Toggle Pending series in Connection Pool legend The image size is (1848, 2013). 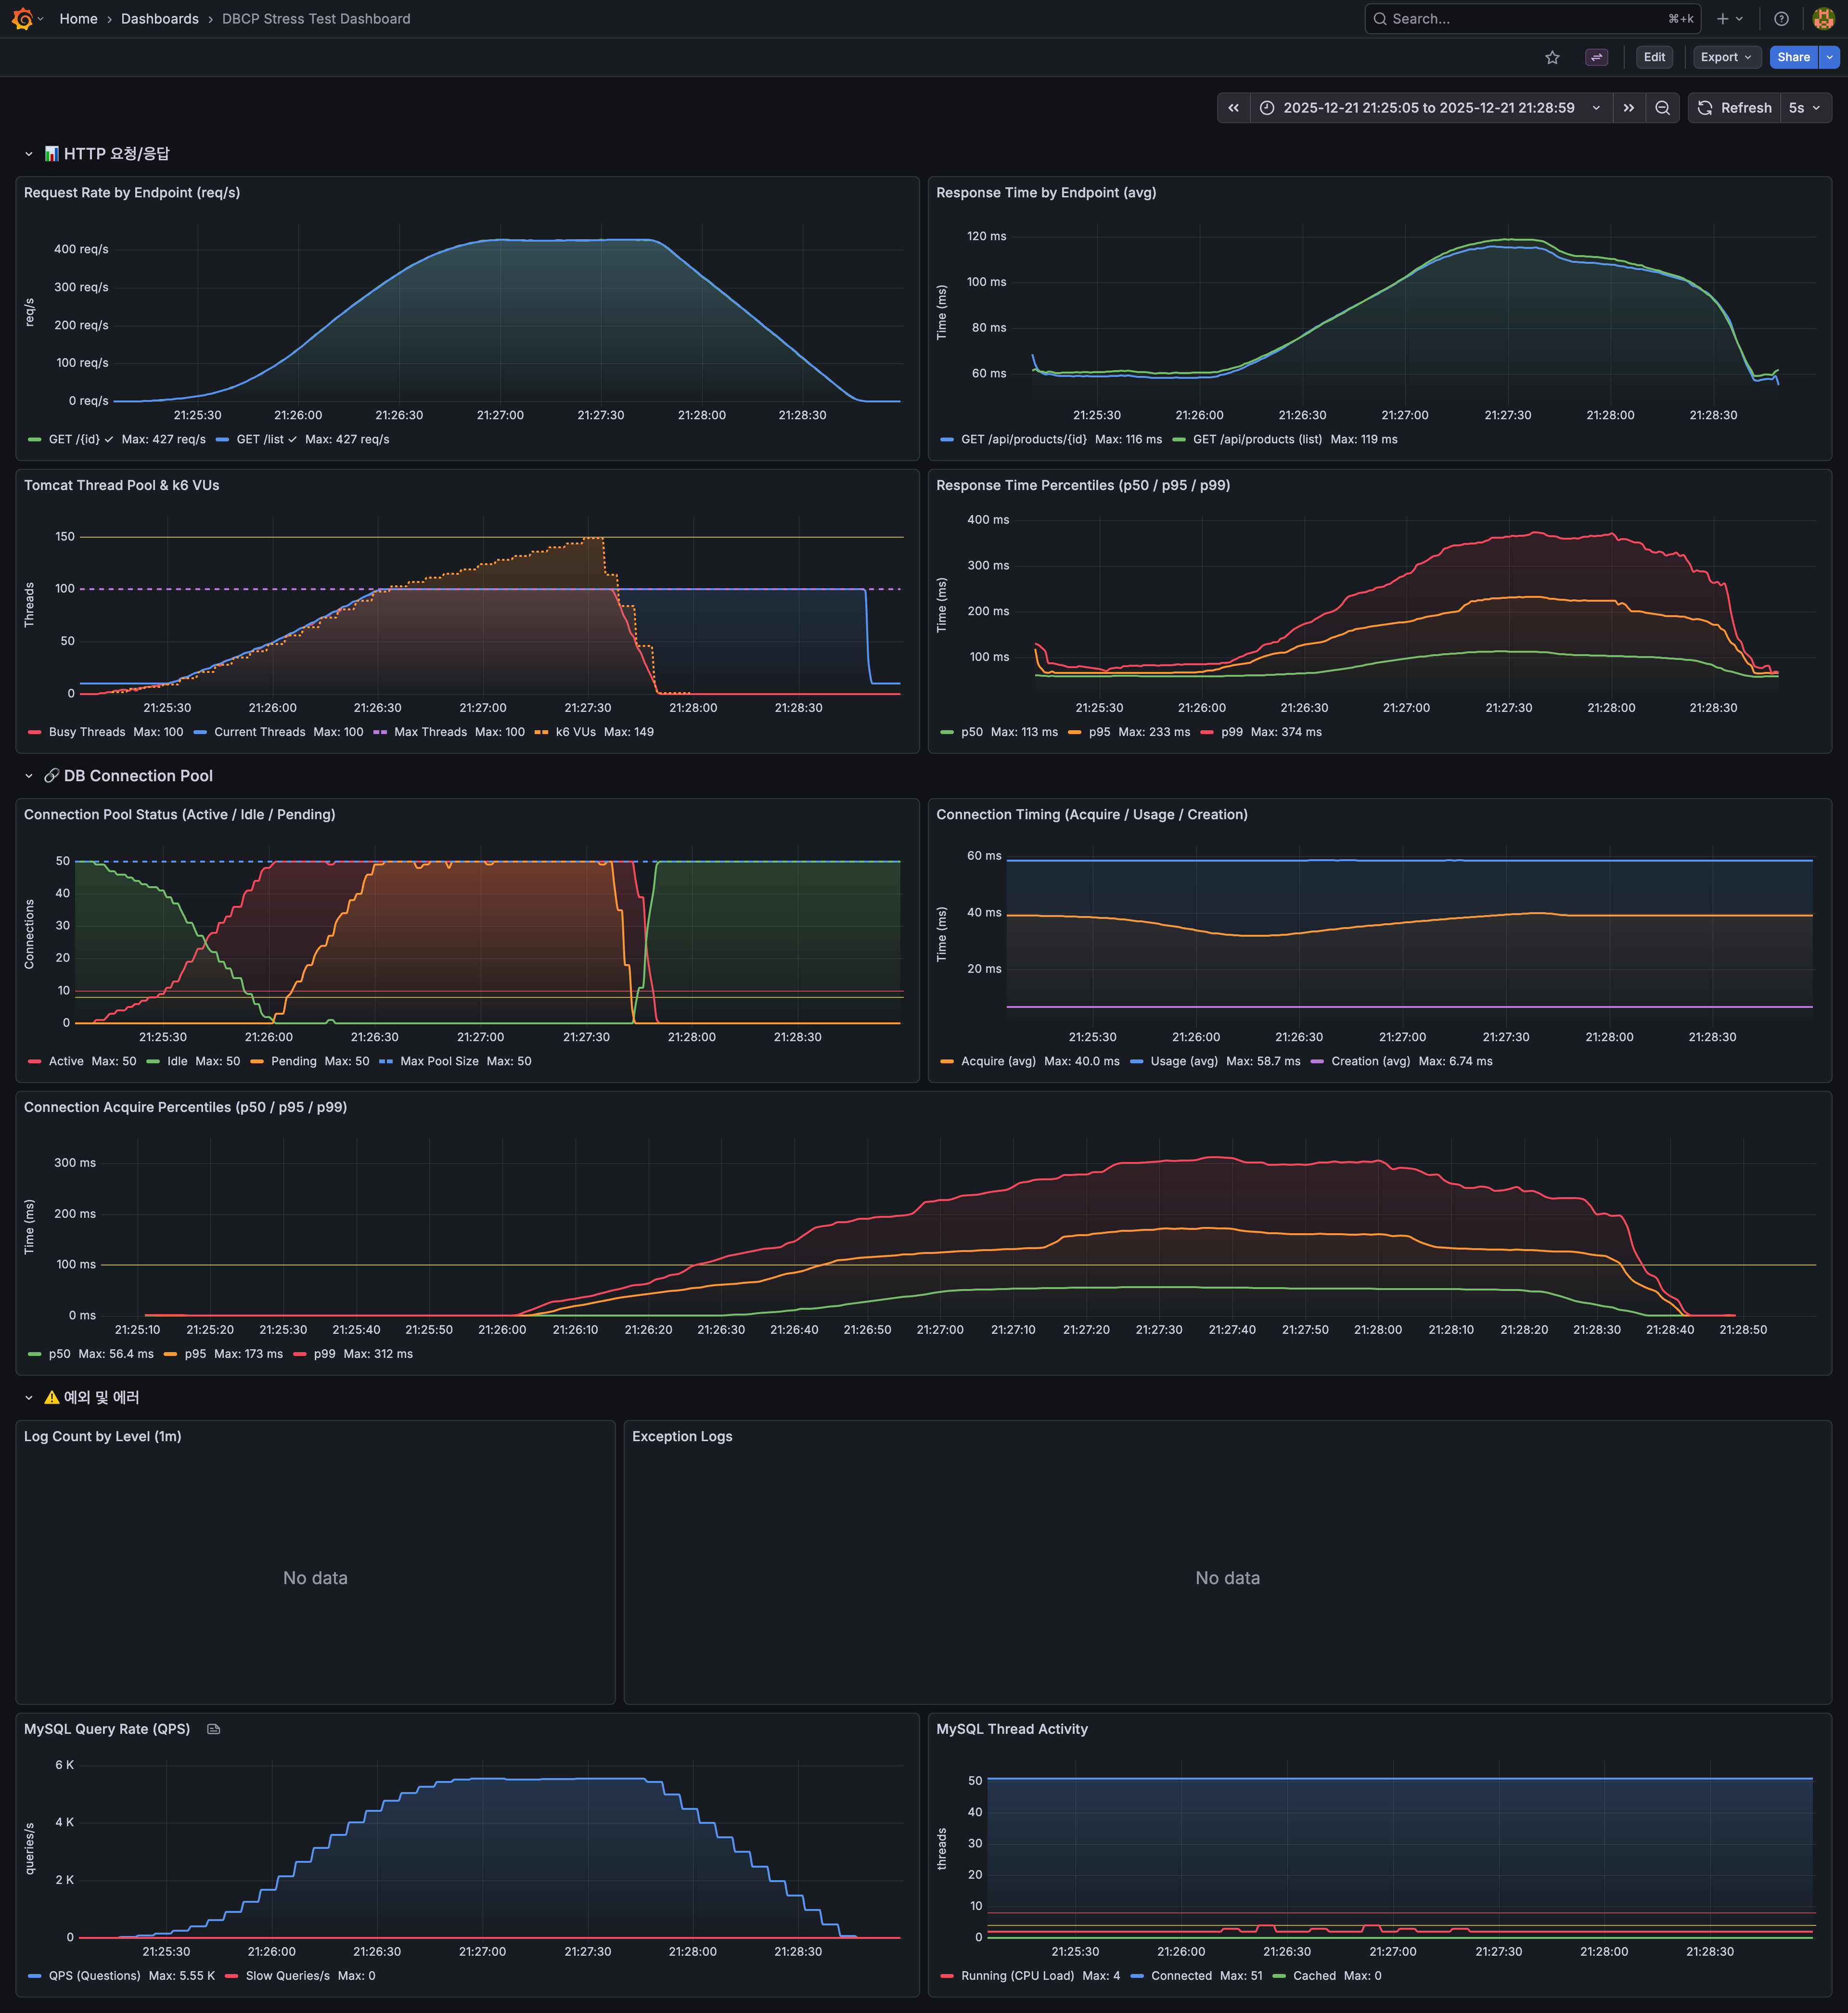tap(293, 1061)
